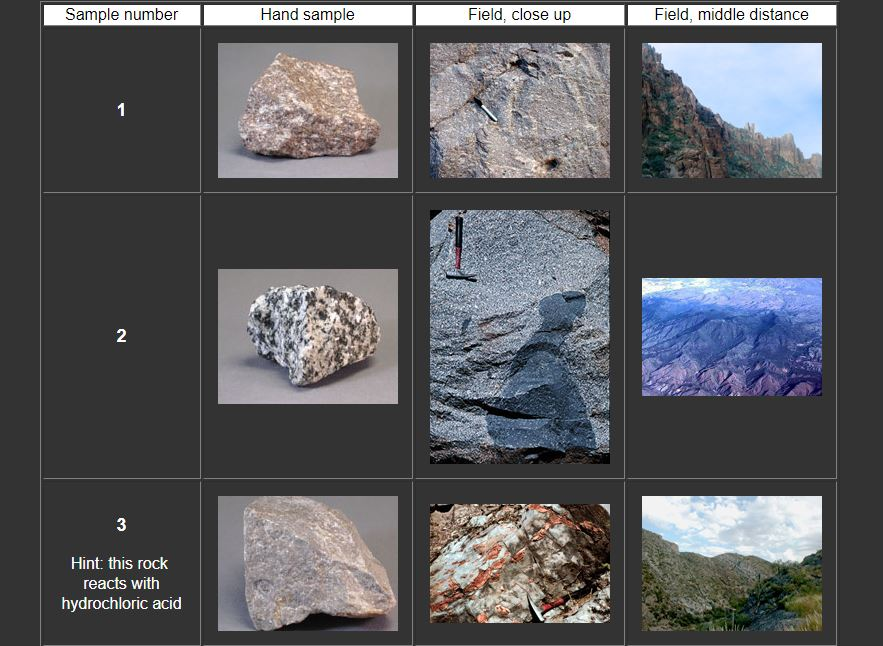Click the Sample 2 row label
The image size is (883, 646).
coord(120,336)
